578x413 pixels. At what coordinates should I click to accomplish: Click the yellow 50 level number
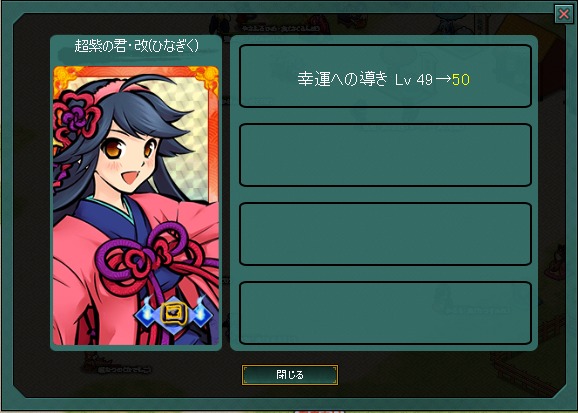point(461,80)
